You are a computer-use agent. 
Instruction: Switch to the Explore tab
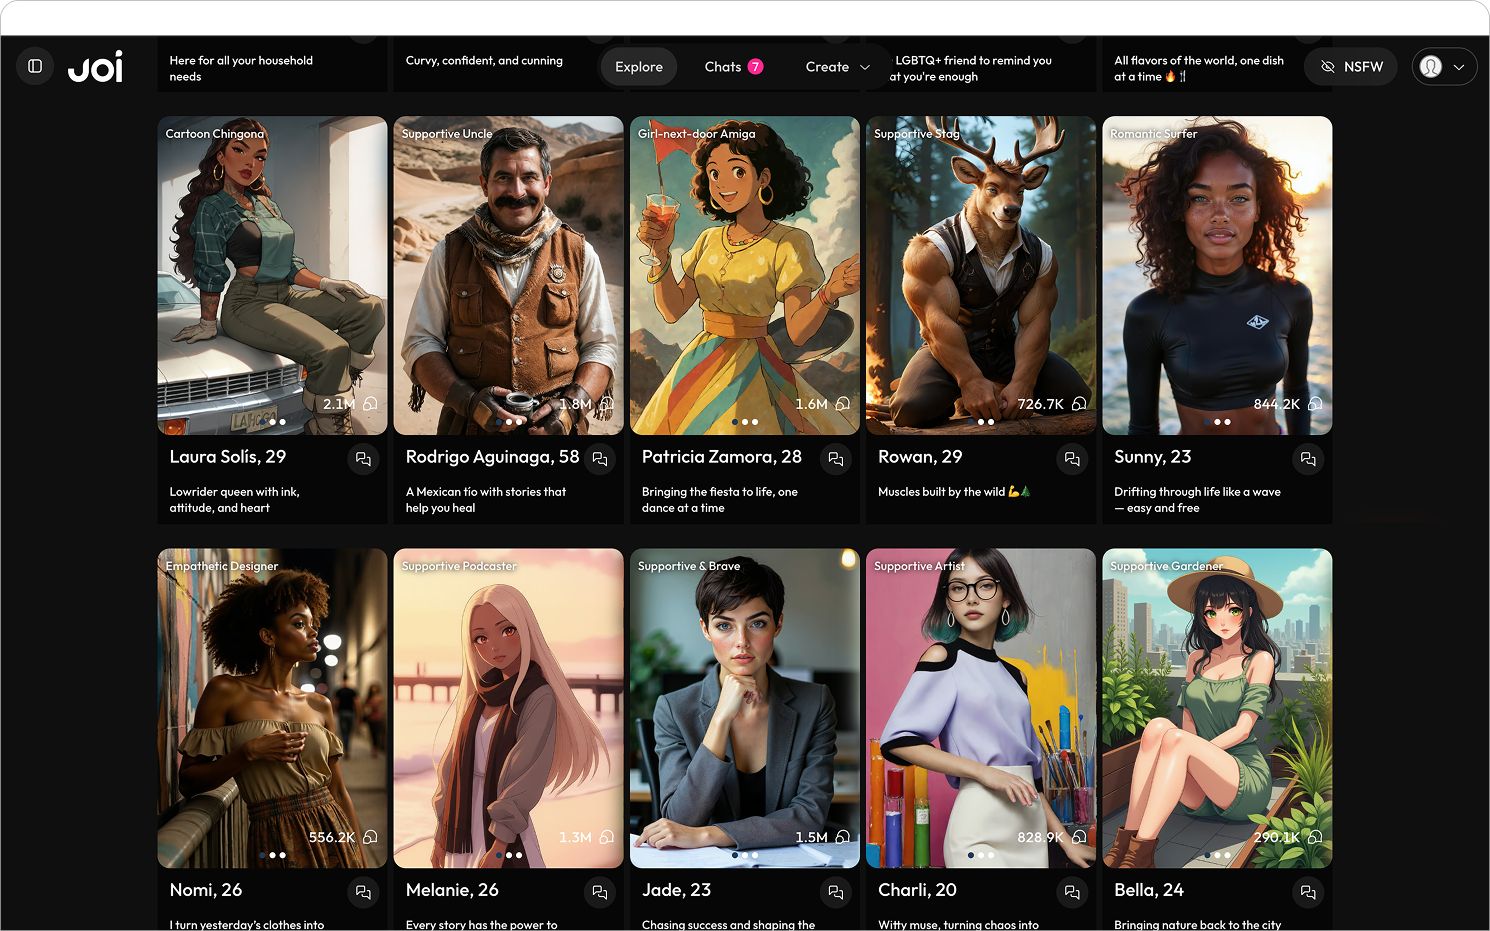click(639, 67)
